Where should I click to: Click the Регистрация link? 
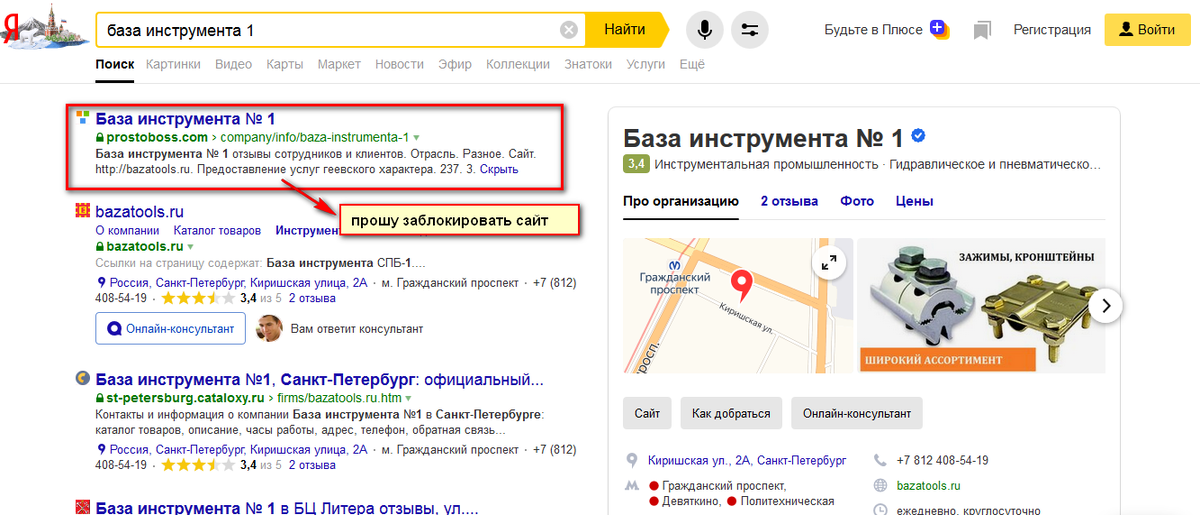point(1052,30)
